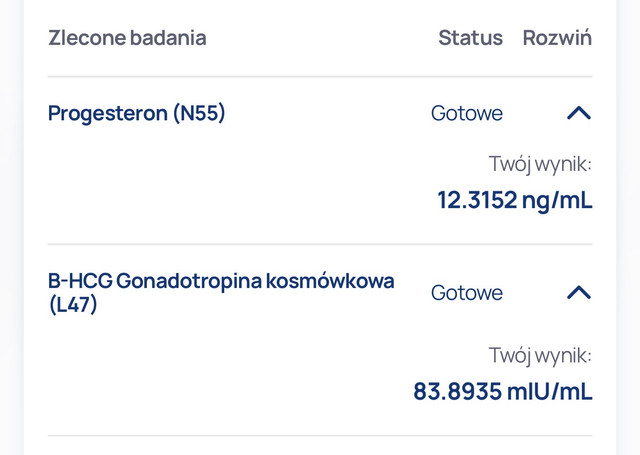This screenshot has height=455, width=640.
Task: Tap the mIU/mL unit text
Action: point(549,391)
